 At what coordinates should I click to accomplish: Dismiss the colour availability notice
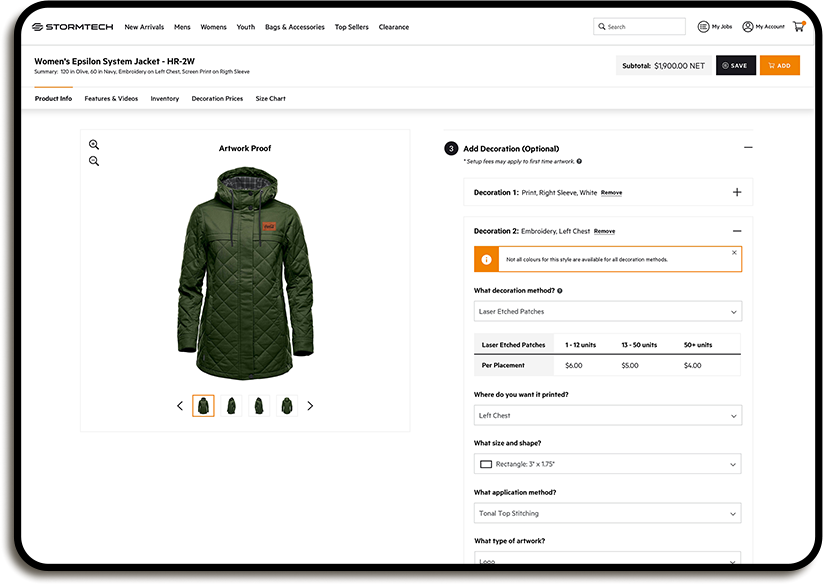pos(734,252)
